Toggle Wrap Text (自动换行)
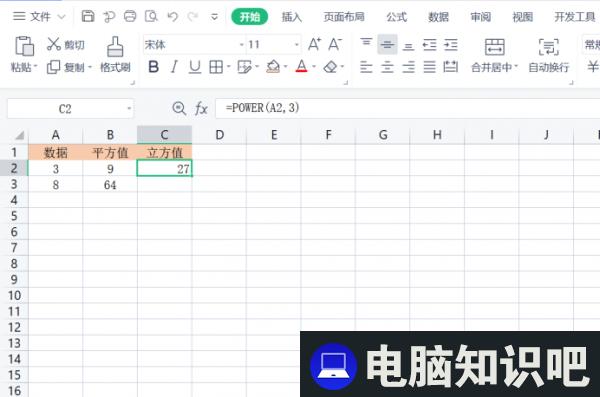 coord(548,55)
